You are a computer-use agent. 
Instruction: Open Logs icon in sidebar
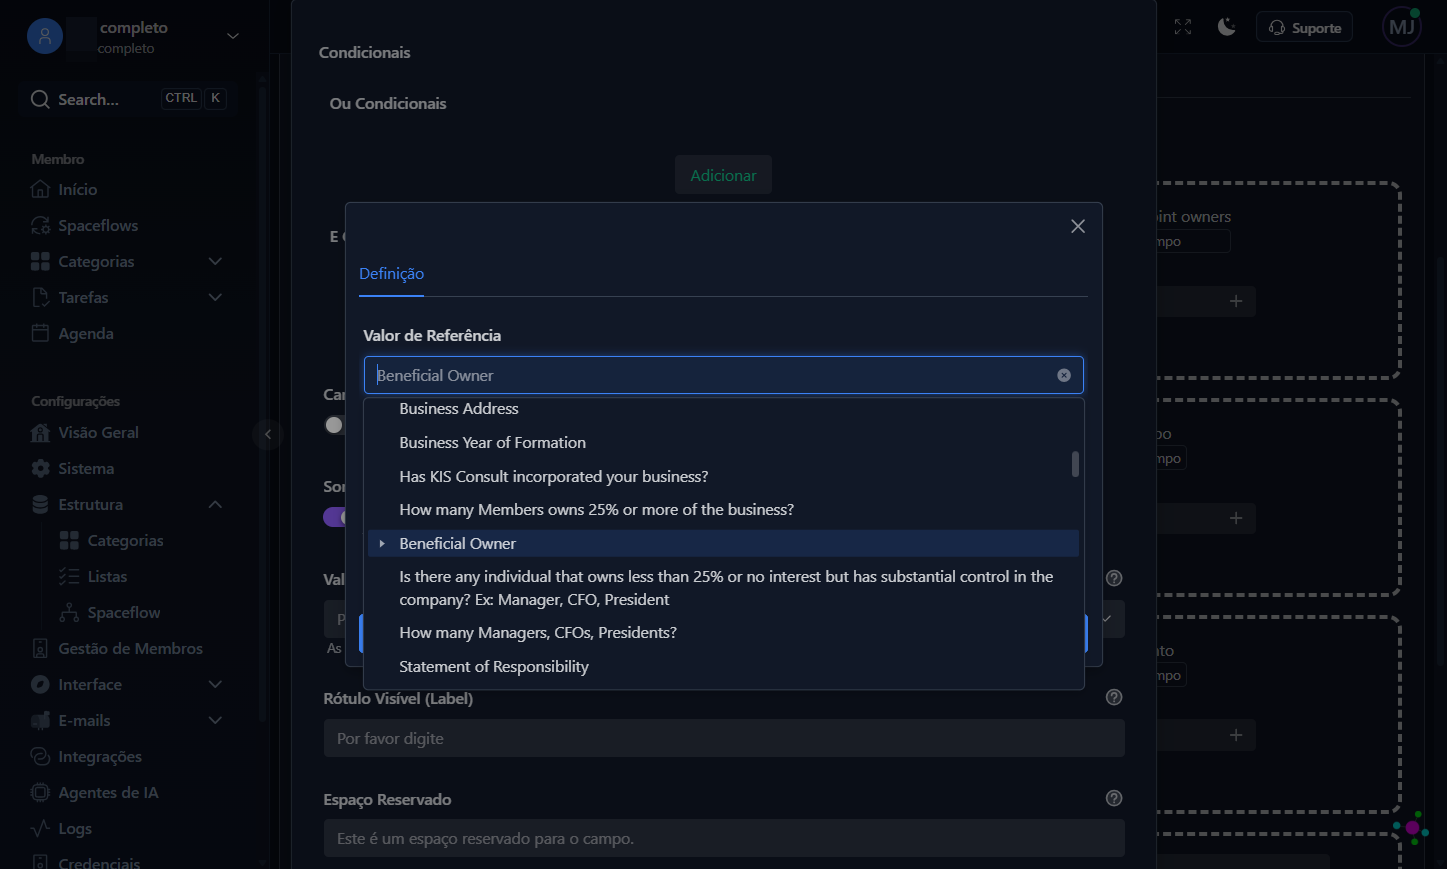tap(40, 828)
